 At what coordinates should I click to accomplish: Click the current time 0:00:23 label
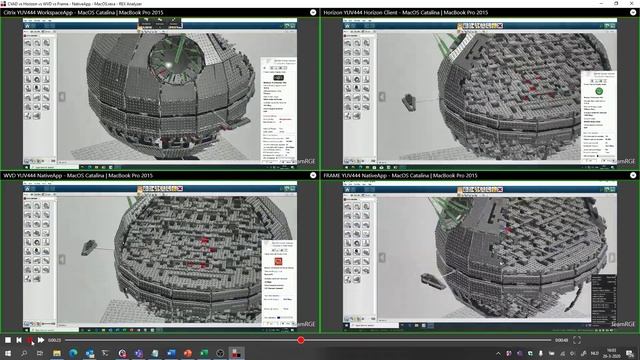[54, 340]
